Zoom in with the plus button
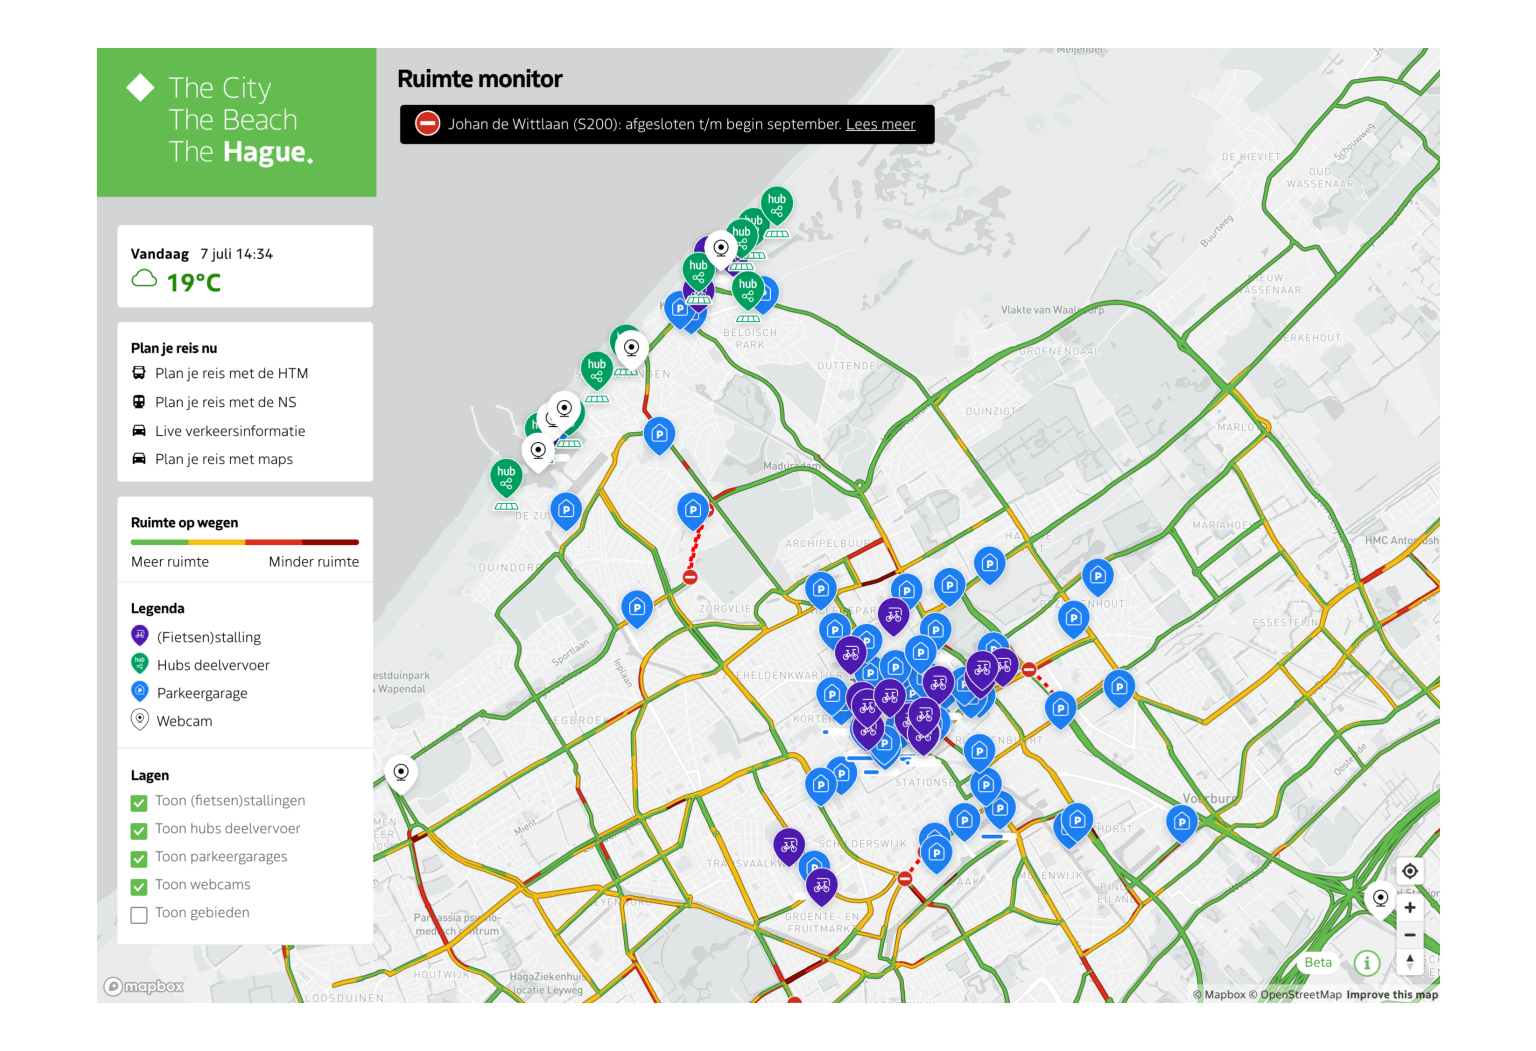Viewport: 1536px width, 1051px height. pyautogui.click(x=1409, y=908)
